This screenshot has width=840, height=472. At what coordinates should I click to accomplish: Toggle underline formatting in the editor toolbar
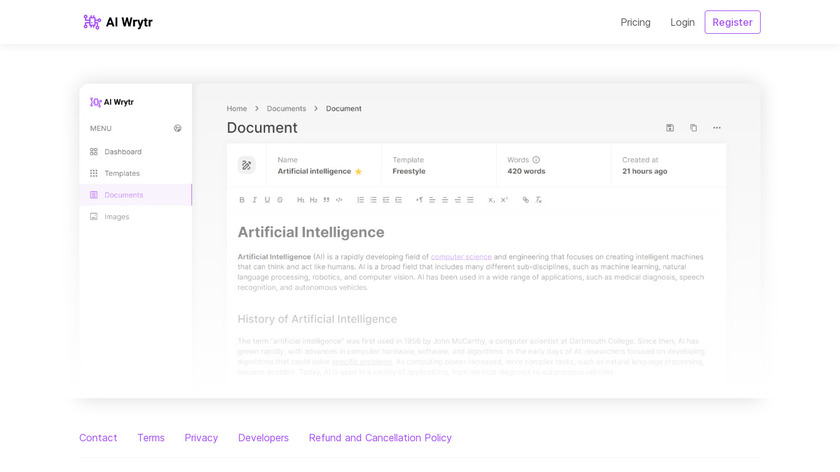click(x=267, y=200)
